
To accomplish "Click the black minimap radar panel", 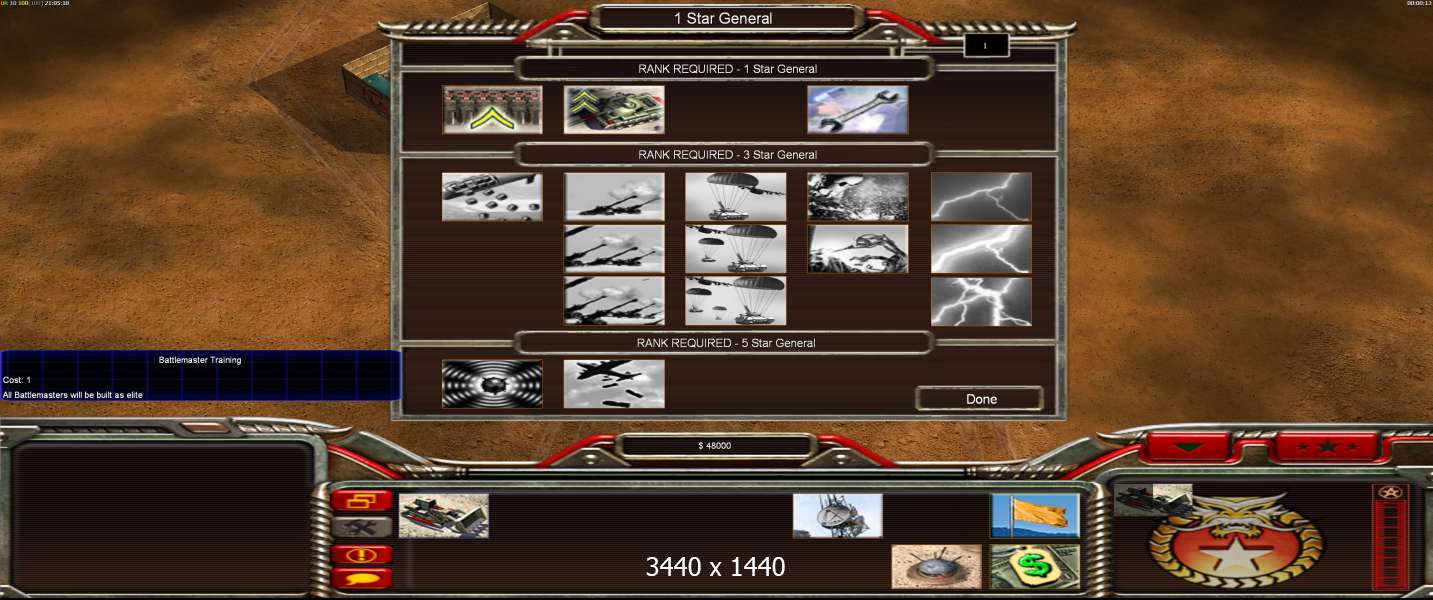I will 164,517.
